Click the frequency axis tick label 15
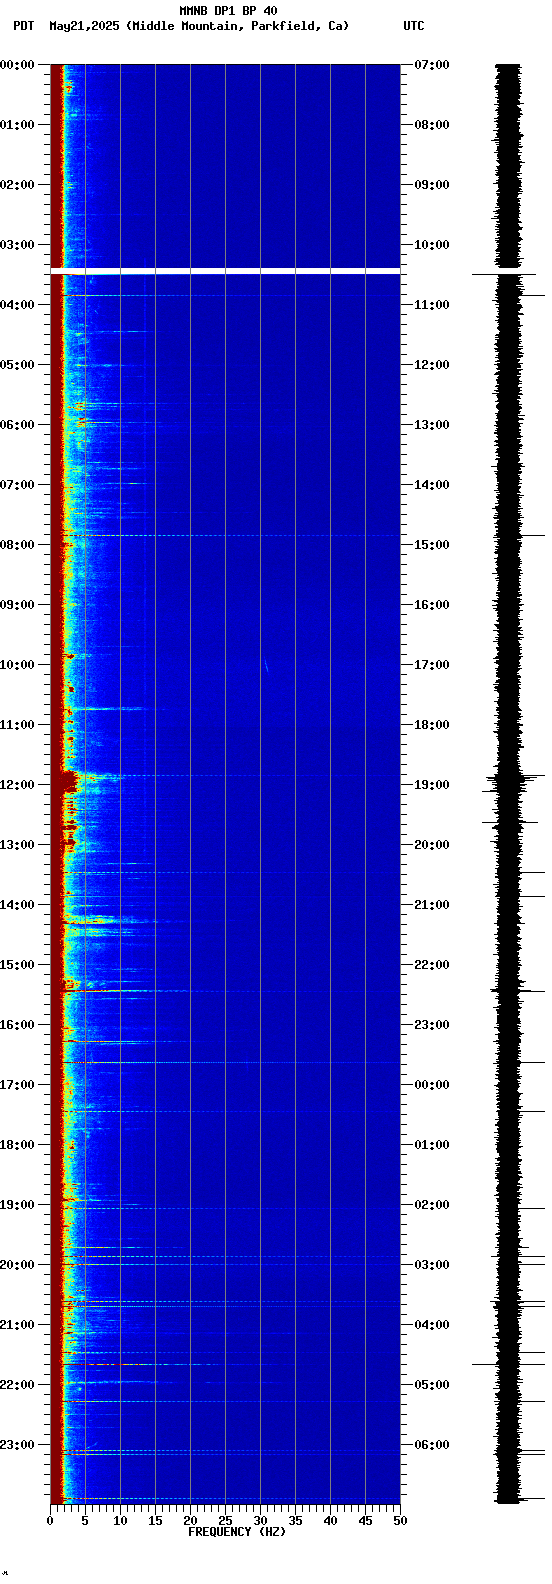The height and width of the screenshot is (1584, 552). coord(155,1521)
